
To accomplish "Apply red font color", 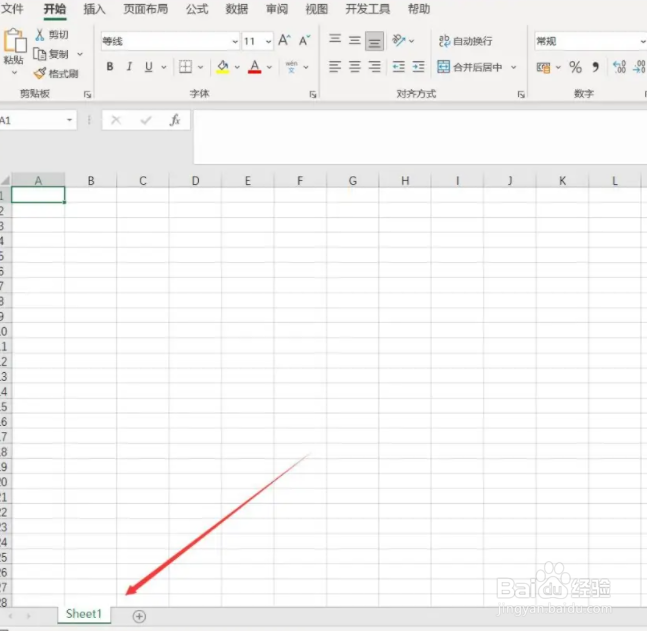I will pyautogui.click(x=255, y=66).
